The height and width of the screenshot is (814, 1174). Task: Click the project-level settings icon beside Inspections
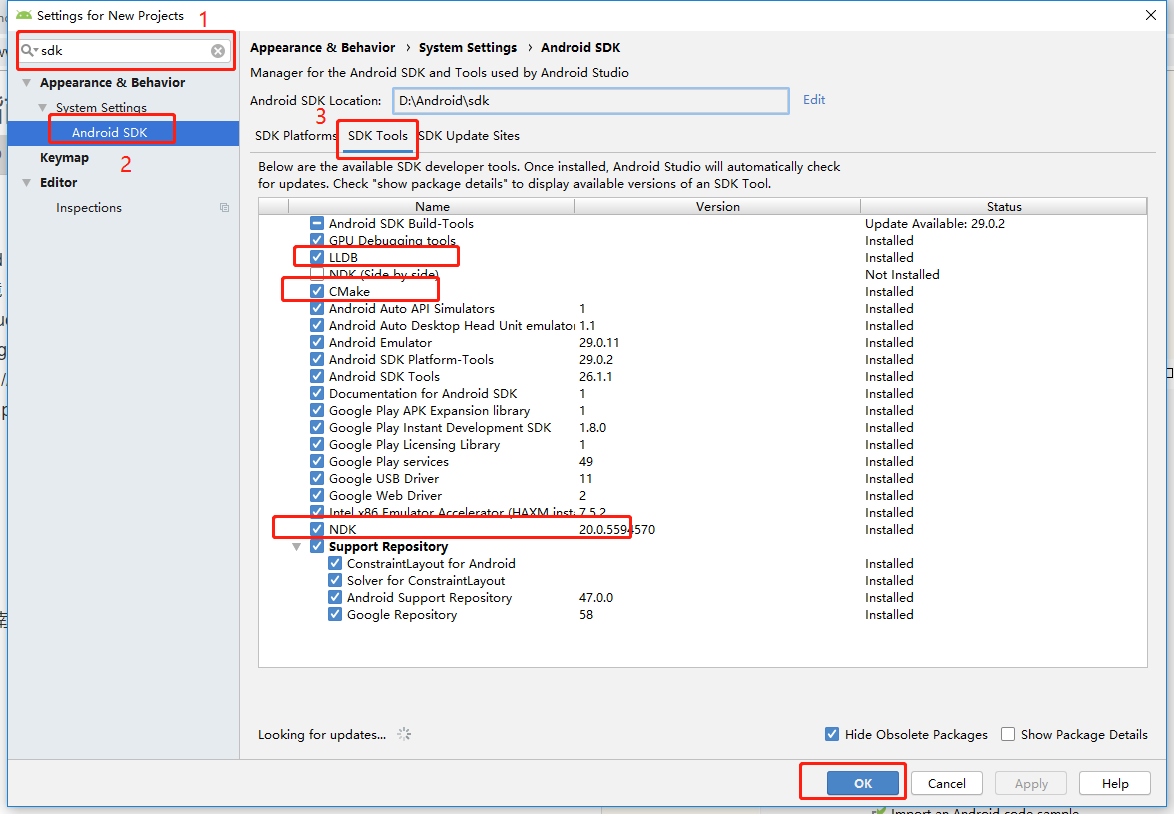pos(224,207)
